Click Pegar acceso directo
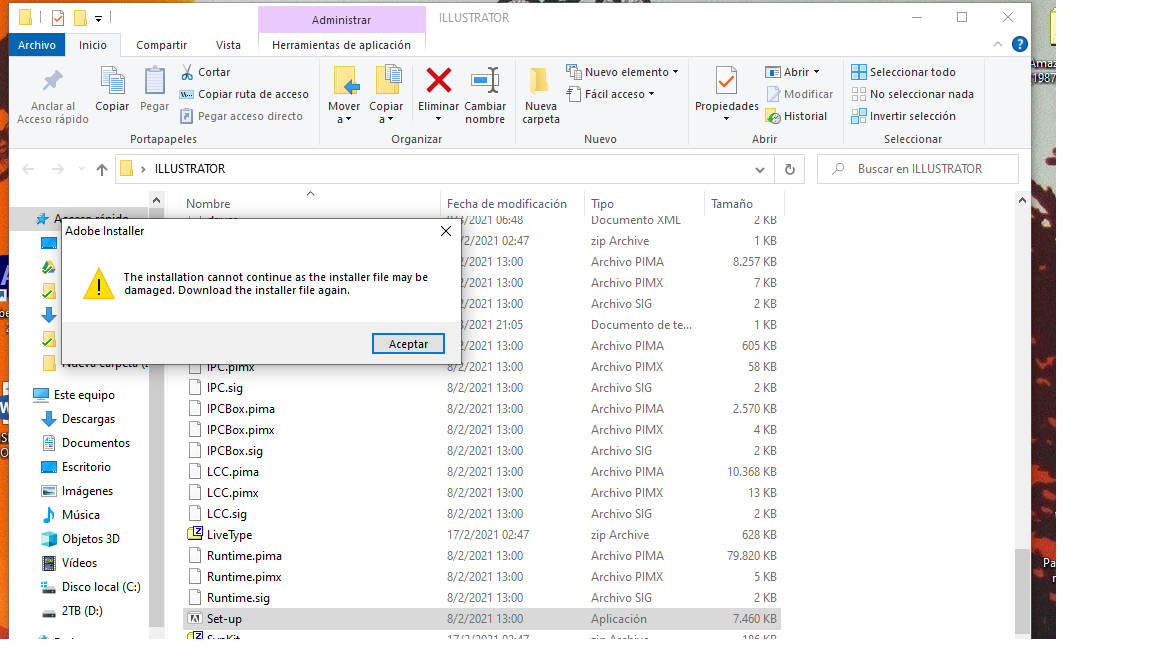The width and height of the screenshot is (1152, 648). [242, 116]
